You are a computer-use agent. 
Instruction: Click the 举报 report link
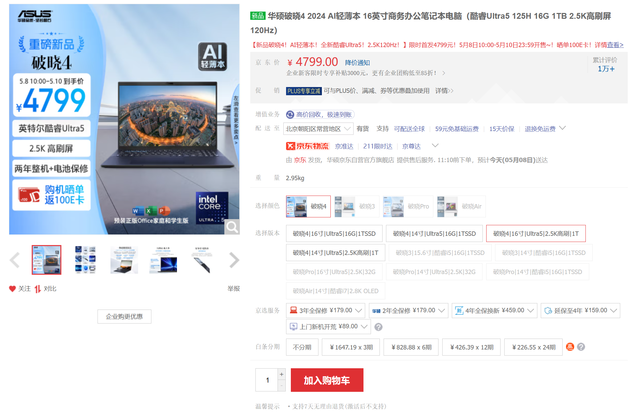(x=233, y=289)
